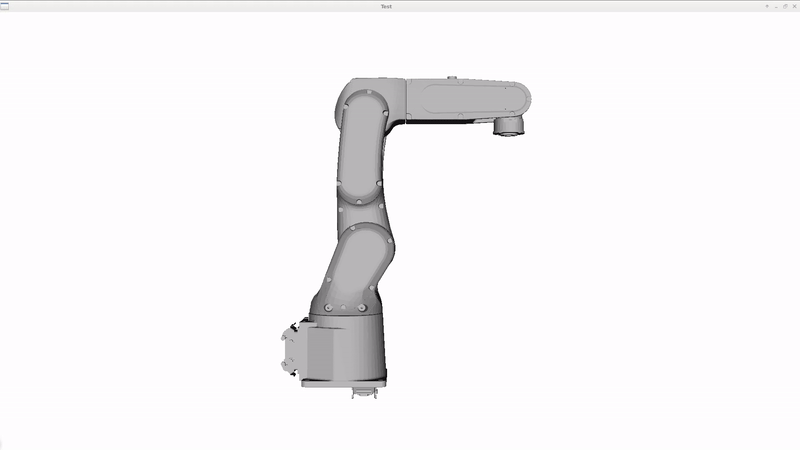The height and width of the screenshot is (450, 800).
Task: Click the shade/roll-up window button
Action: coord(767,7)
